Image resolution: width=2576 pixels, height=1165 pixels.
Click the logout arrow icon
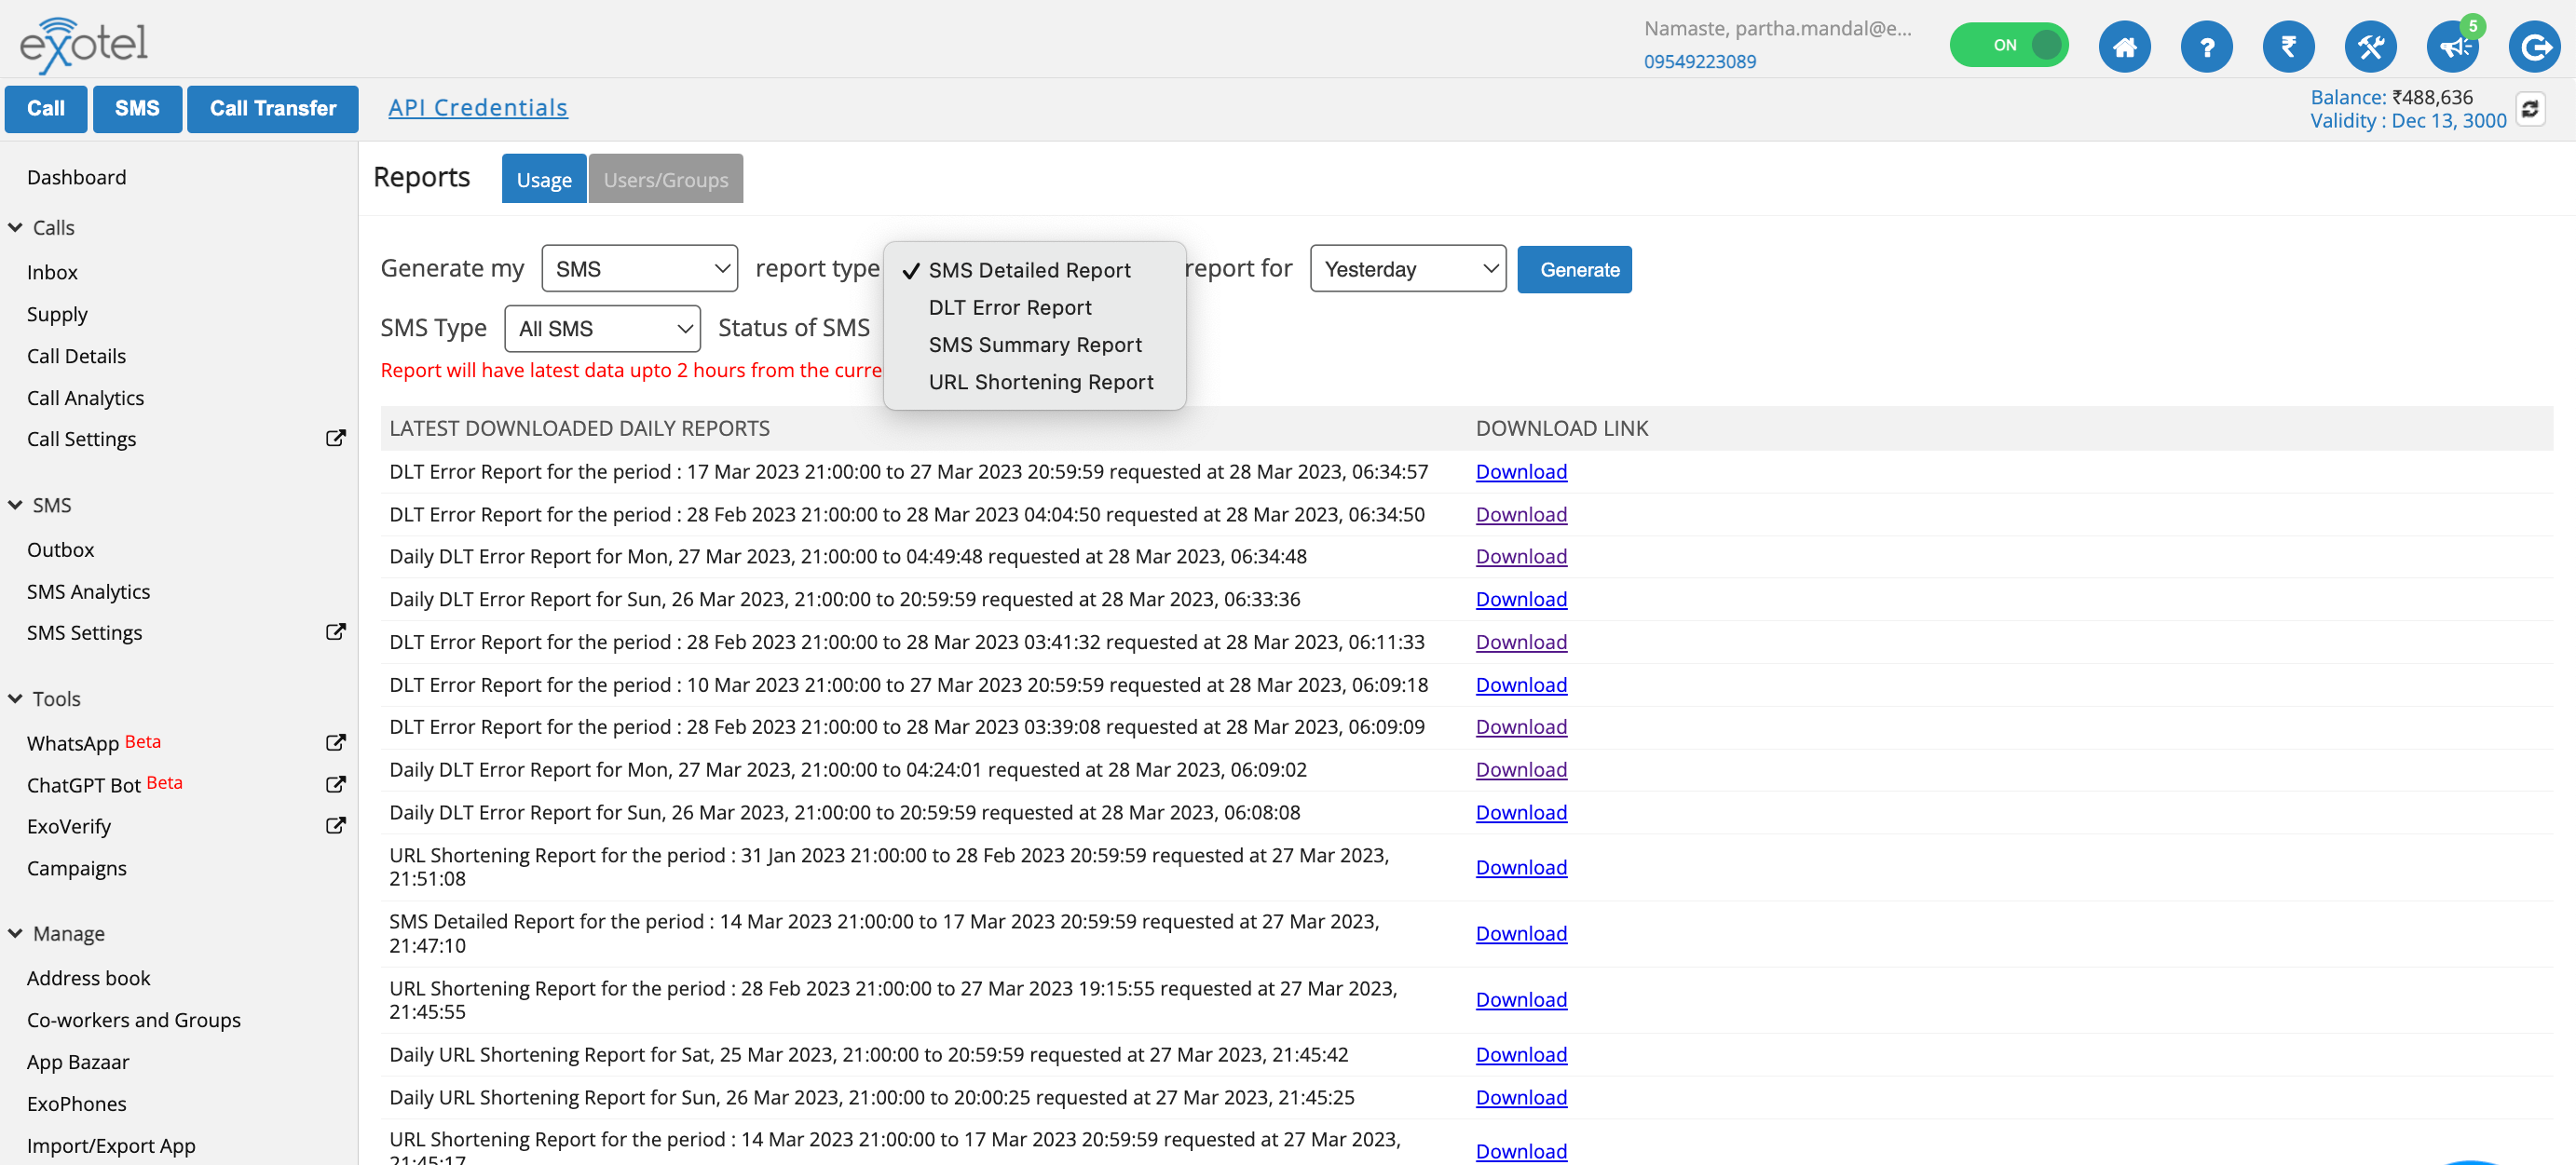click(2534, 46)
